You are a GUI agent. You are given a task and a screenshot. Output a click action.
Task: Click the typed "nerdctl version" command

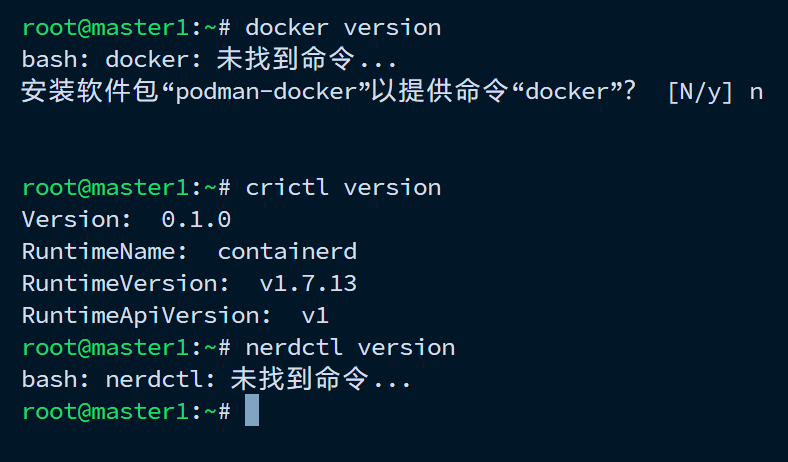click(x=350, y=348)
